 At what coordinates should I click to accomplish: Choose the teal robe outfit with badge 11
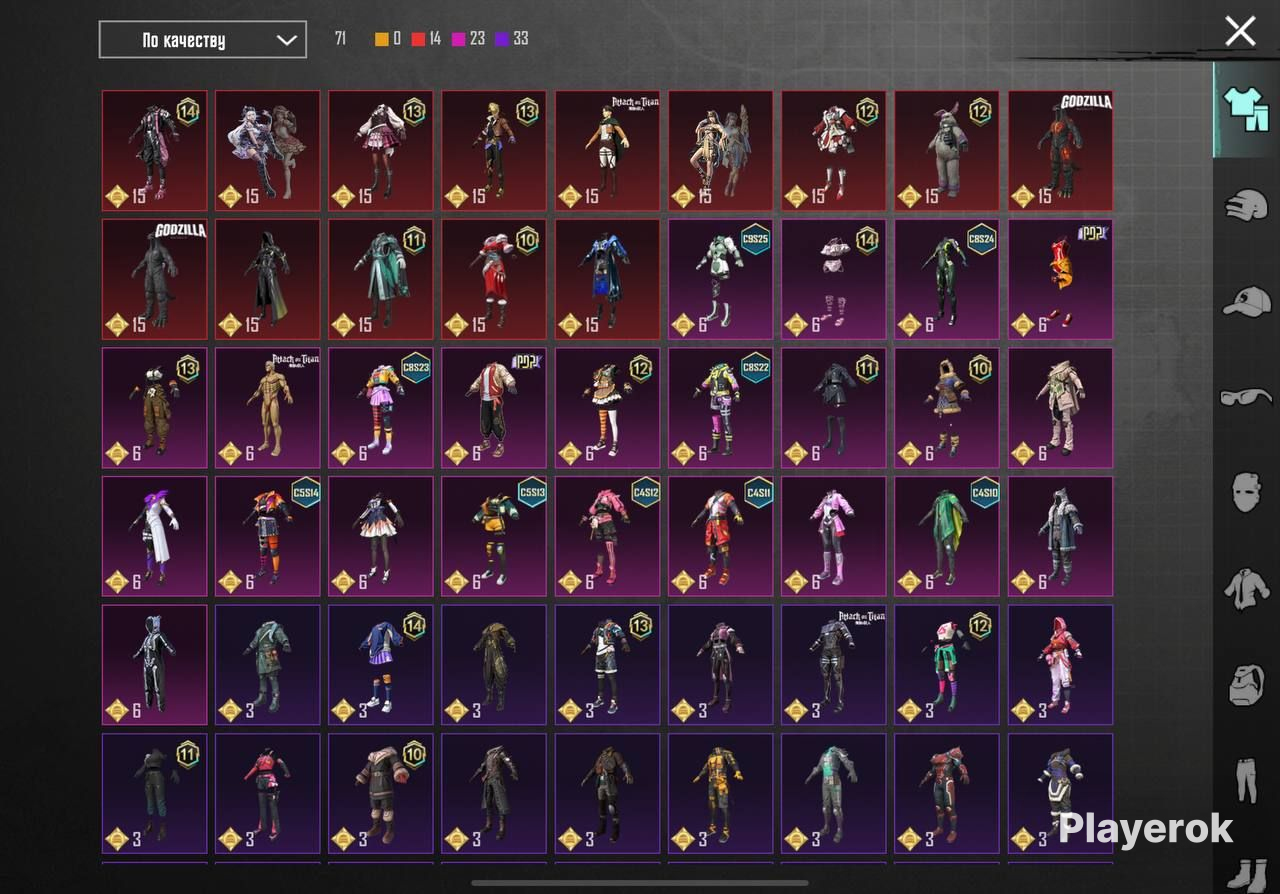point(381,280)
